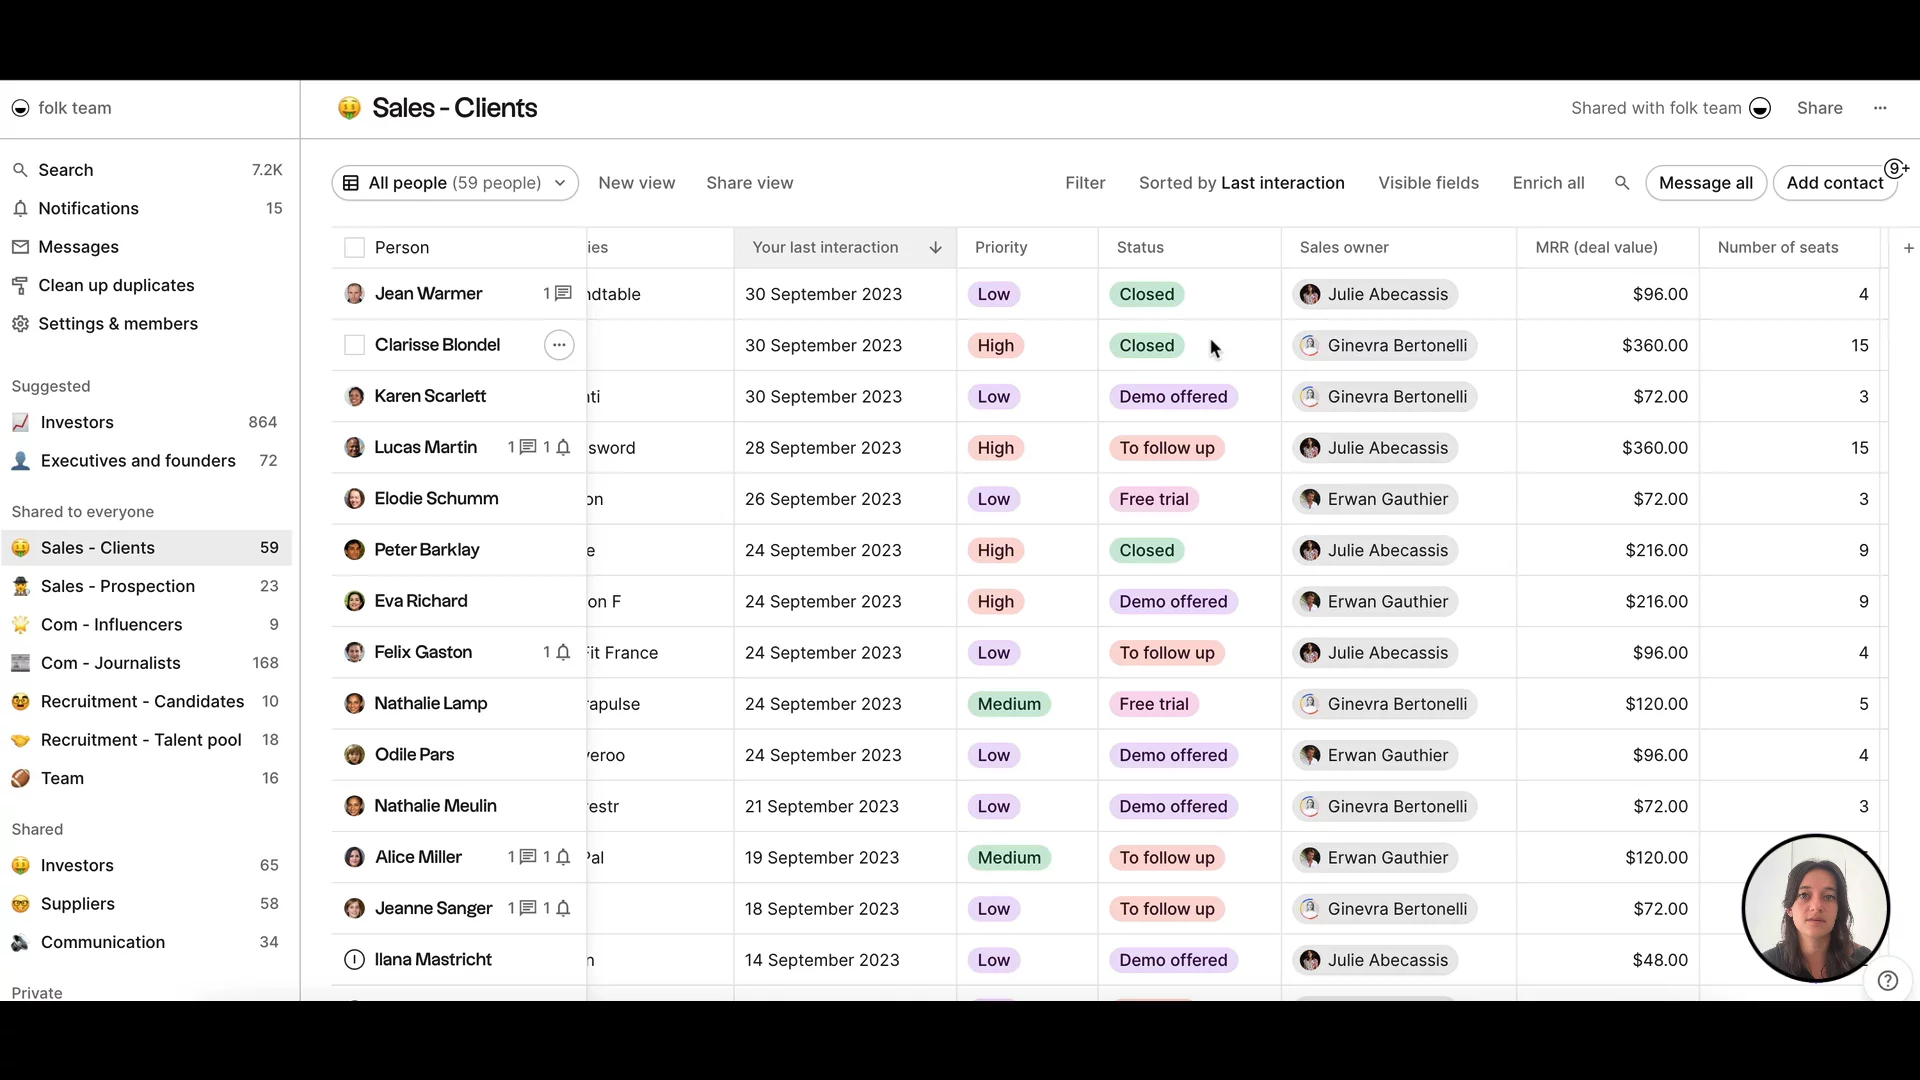
Task: Open Clarisse Blondel row options ellipsis
Action: coord(559,345)
